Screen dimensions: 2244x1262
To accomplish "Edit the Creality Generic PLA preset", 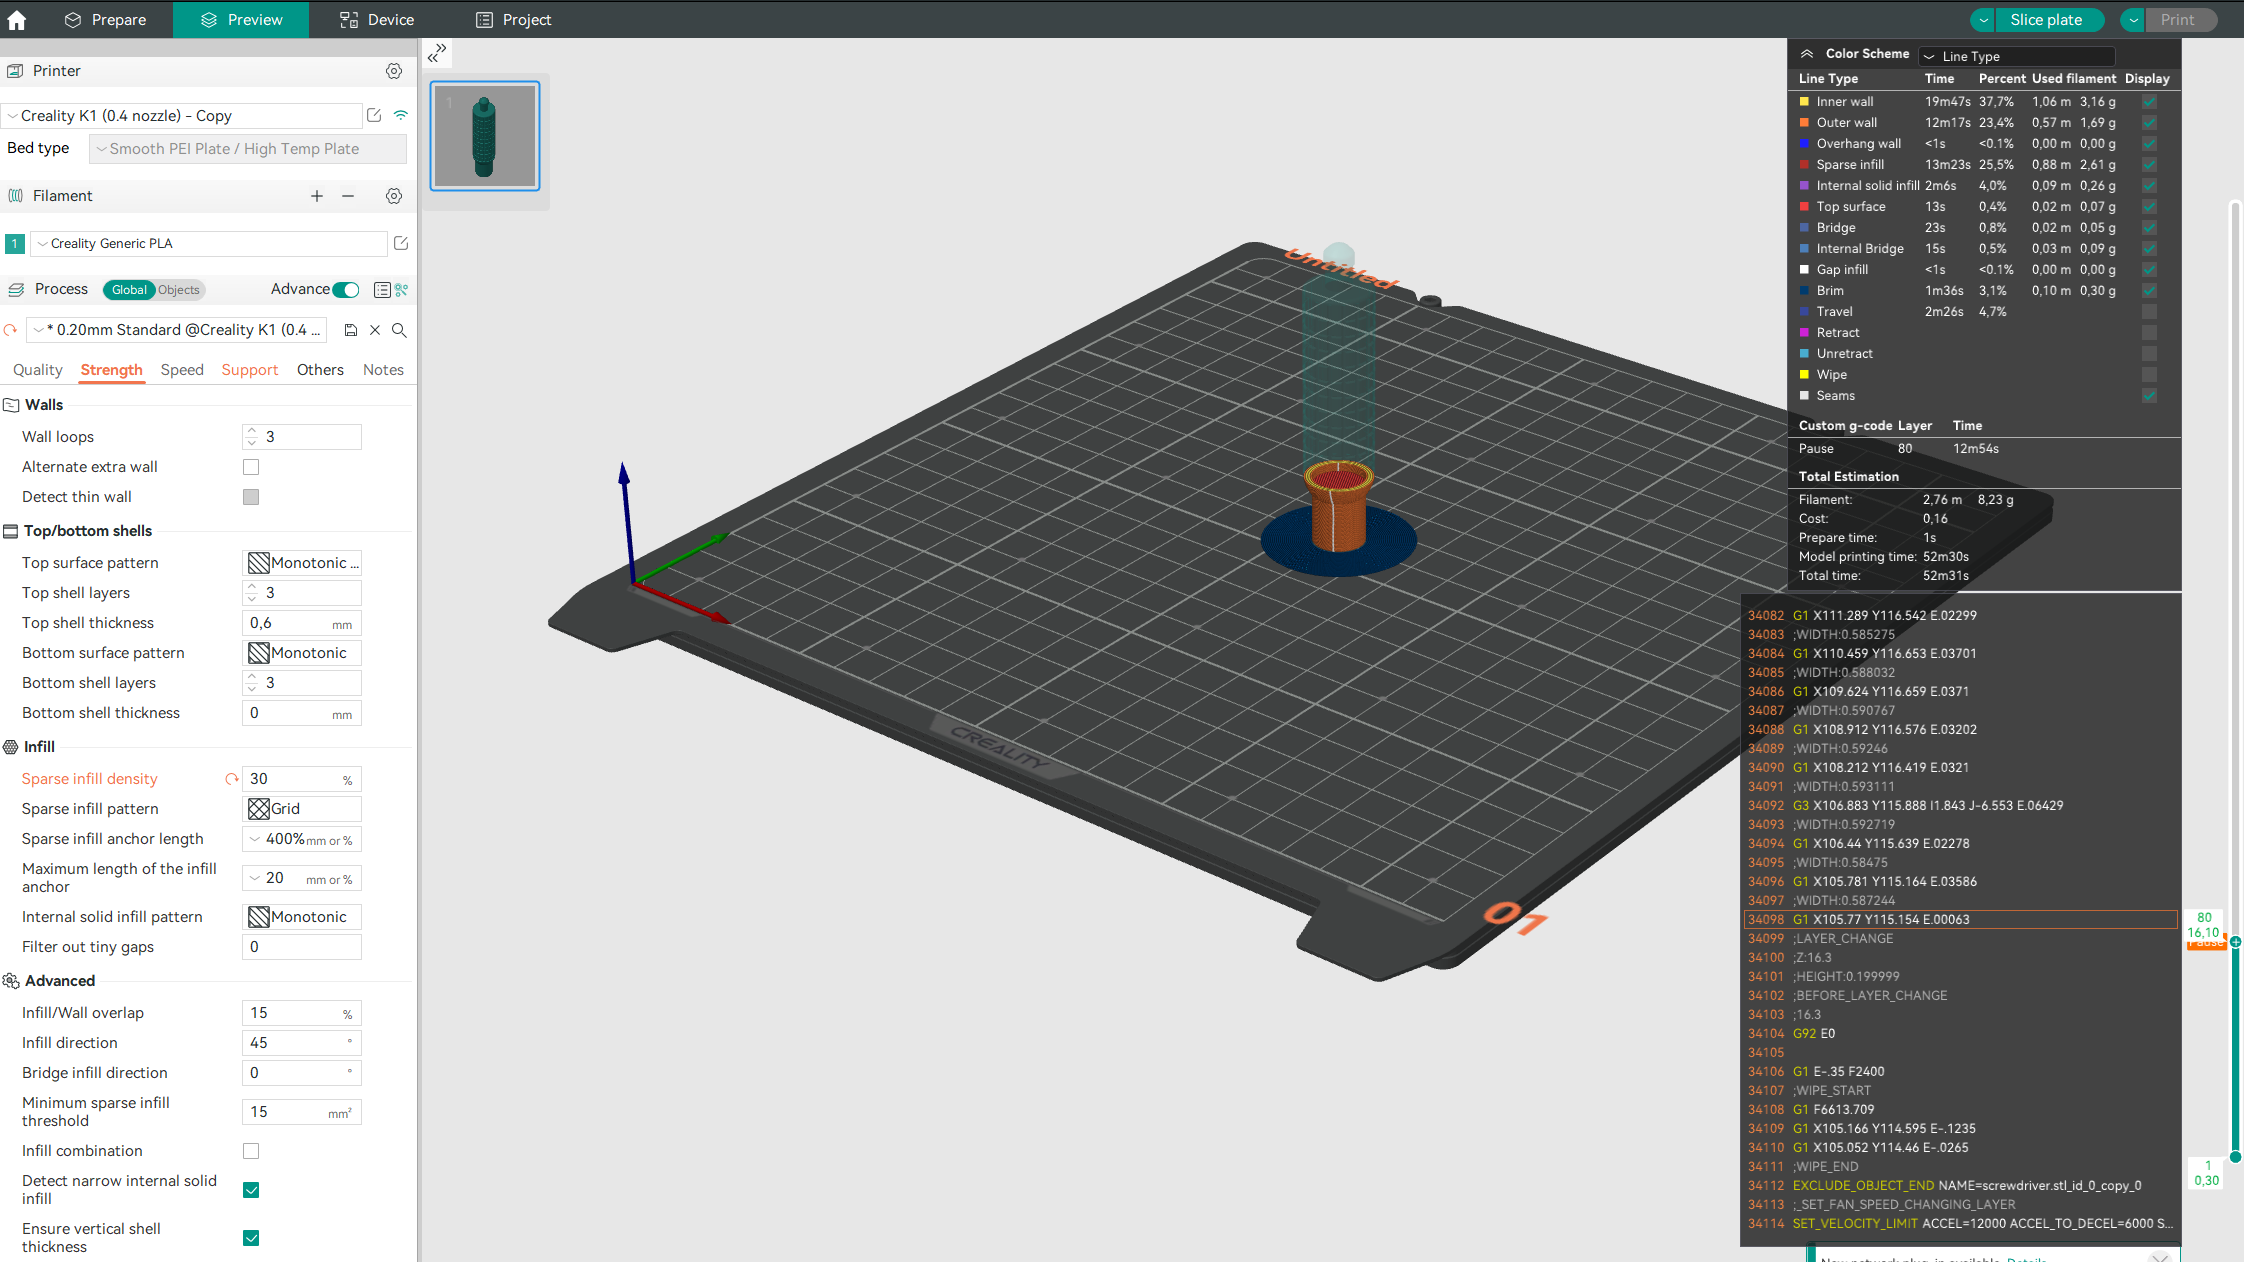I will pyautogui.click(x=401, y=243).
